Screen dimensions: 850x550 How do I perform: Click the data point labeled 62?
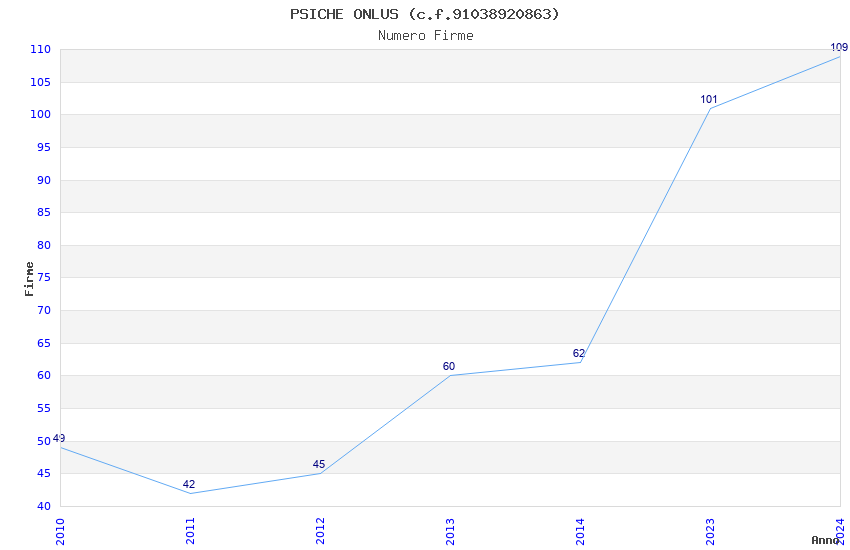click(x=580, y=362)
